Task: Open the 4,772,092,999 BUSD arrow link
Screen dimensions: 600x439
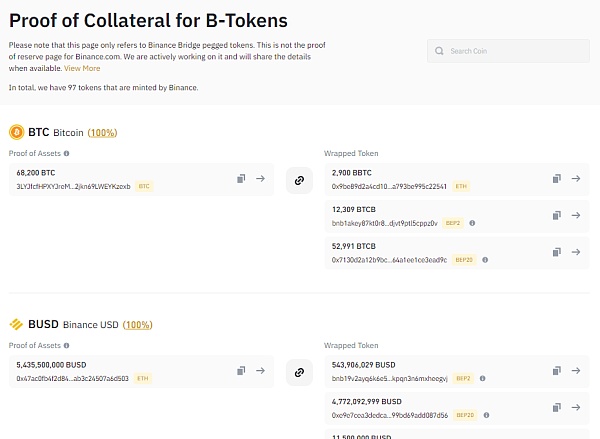Action: 576,408
